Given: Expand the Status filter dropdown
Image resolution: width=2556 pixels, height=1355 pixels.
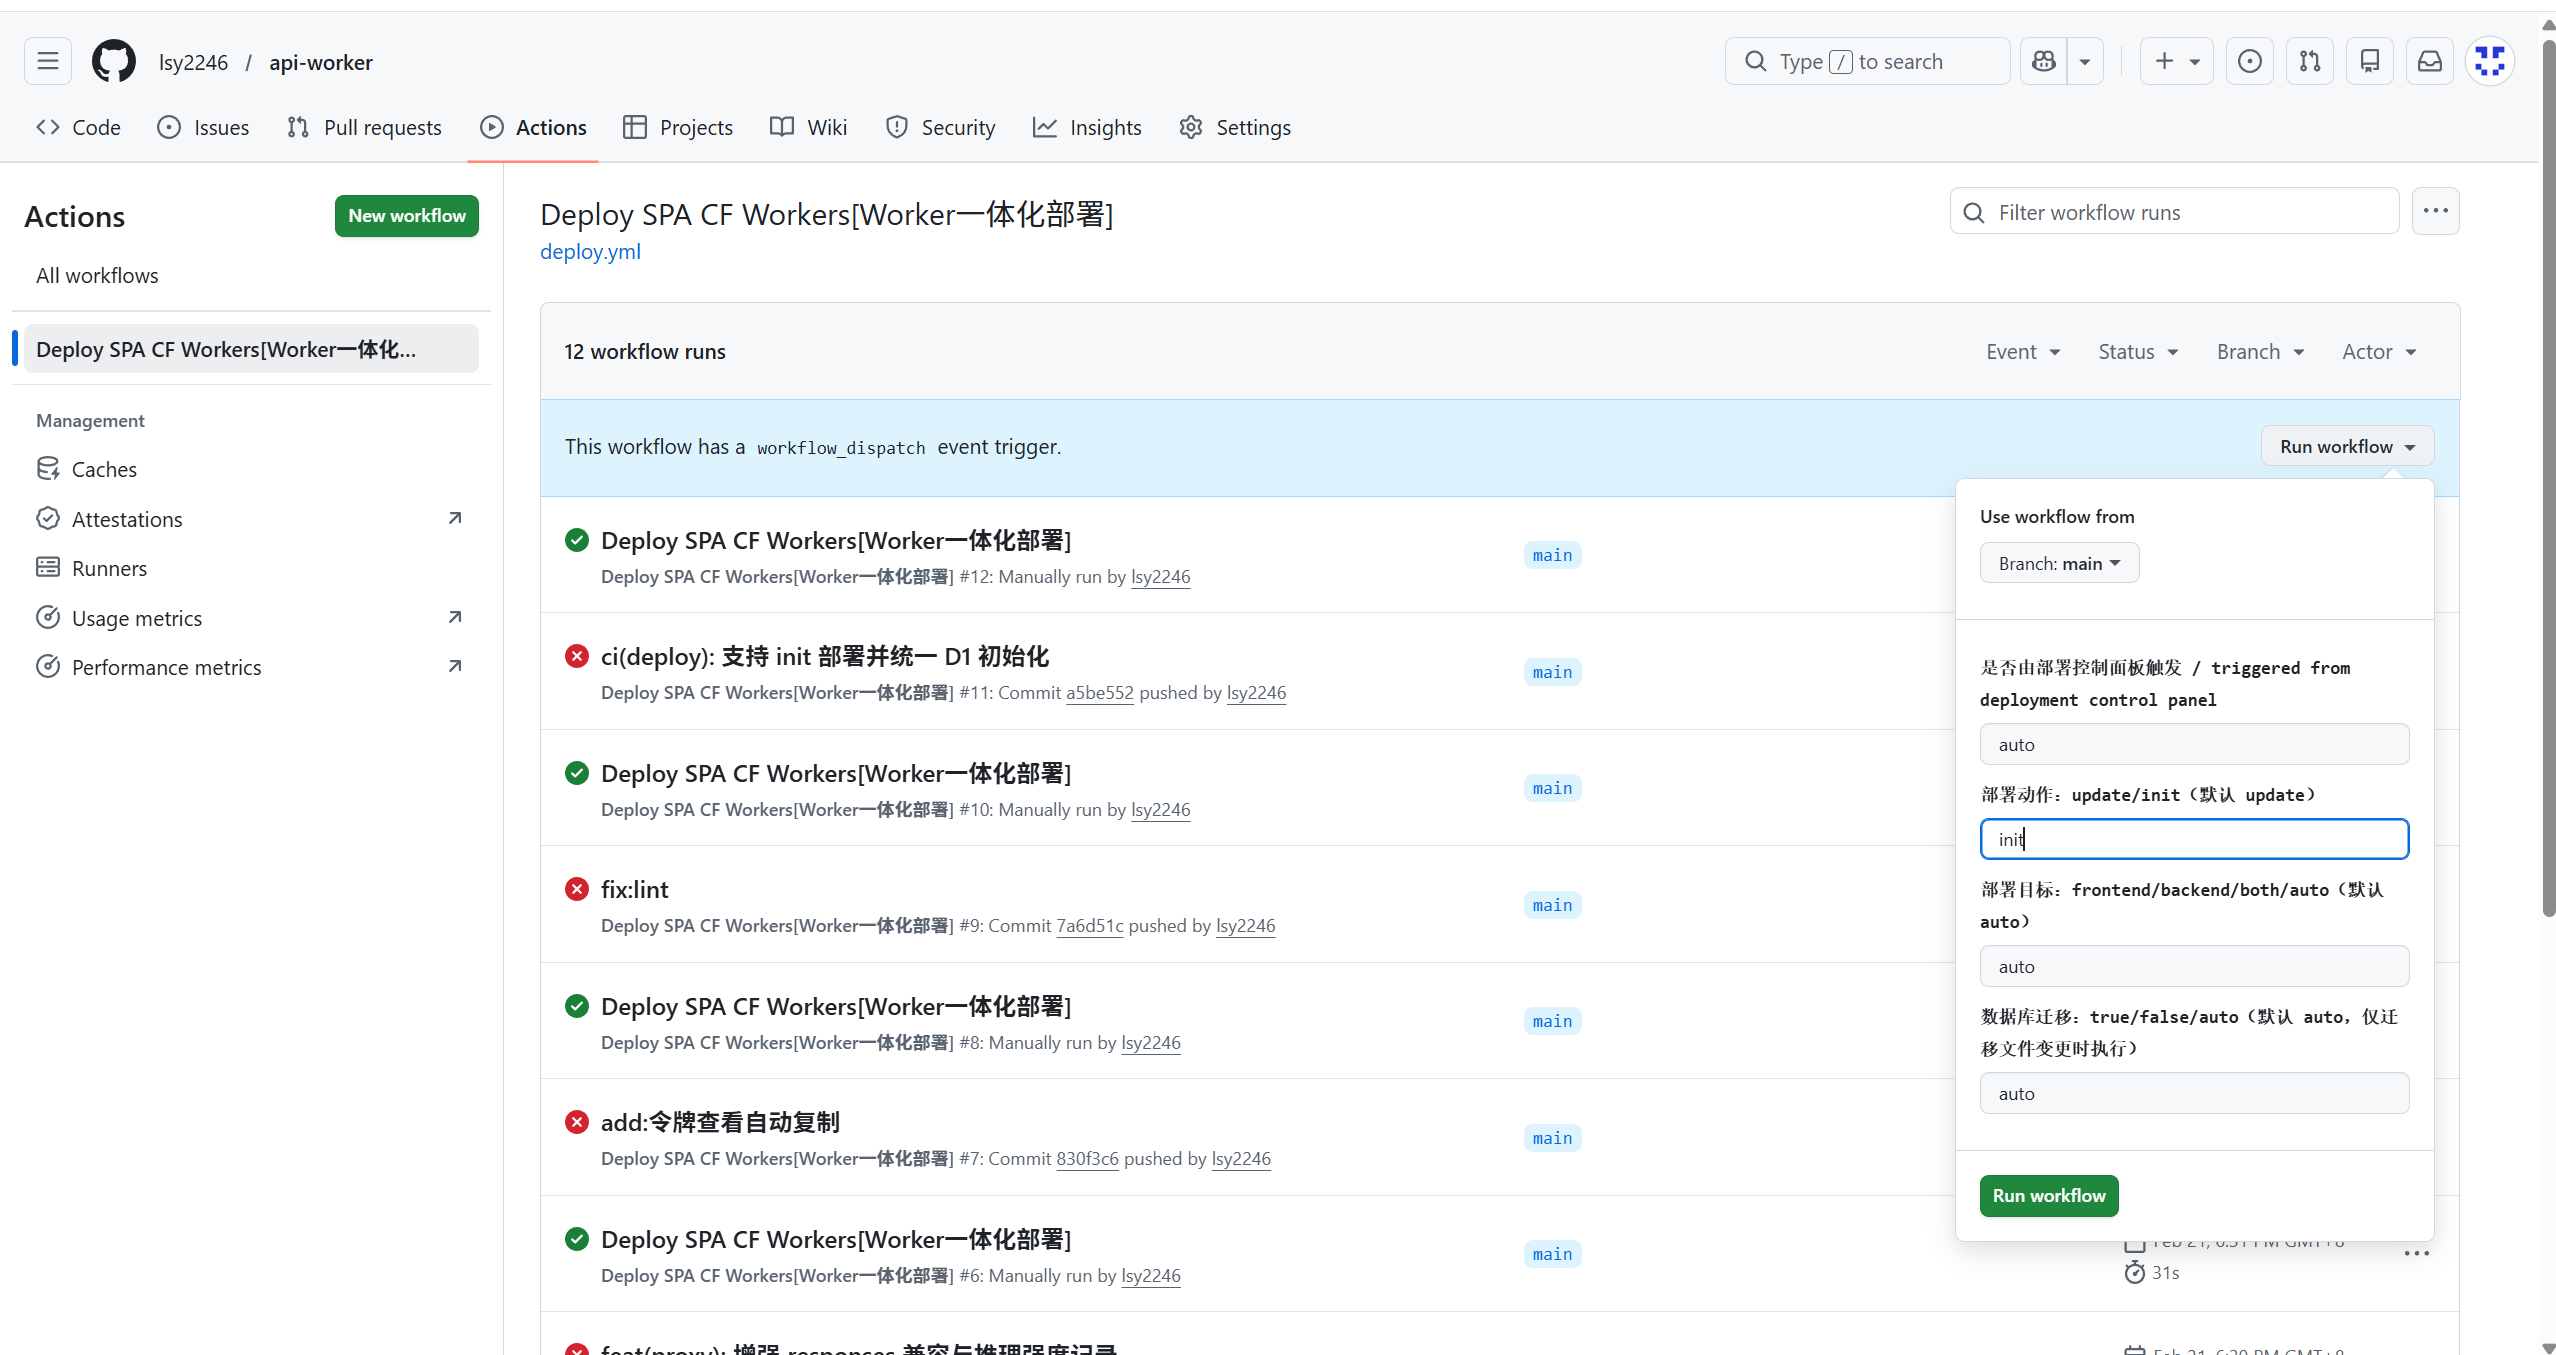Looking at the screenshot, I should pos(2138,352).
